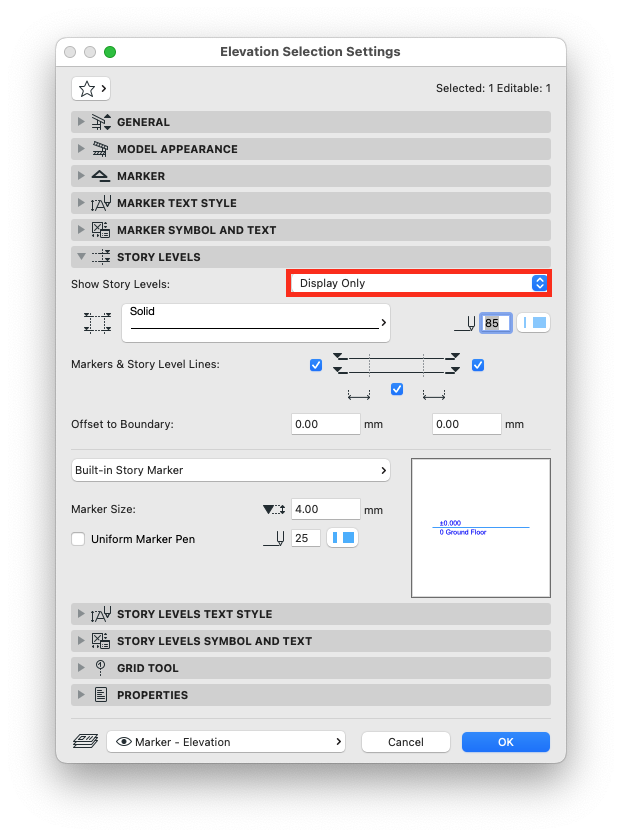Image resolution: width=622 pixels, height=837 pixels.
Task: Click the General panel icon
Action: coord(101,122)
